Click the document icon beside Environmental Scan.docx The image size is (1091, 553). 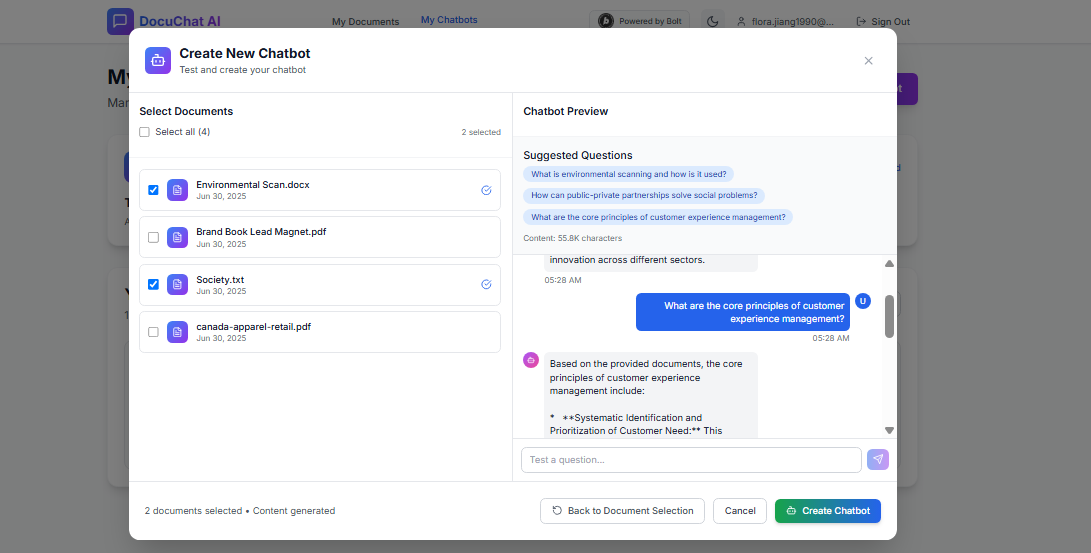pos(177,190)
